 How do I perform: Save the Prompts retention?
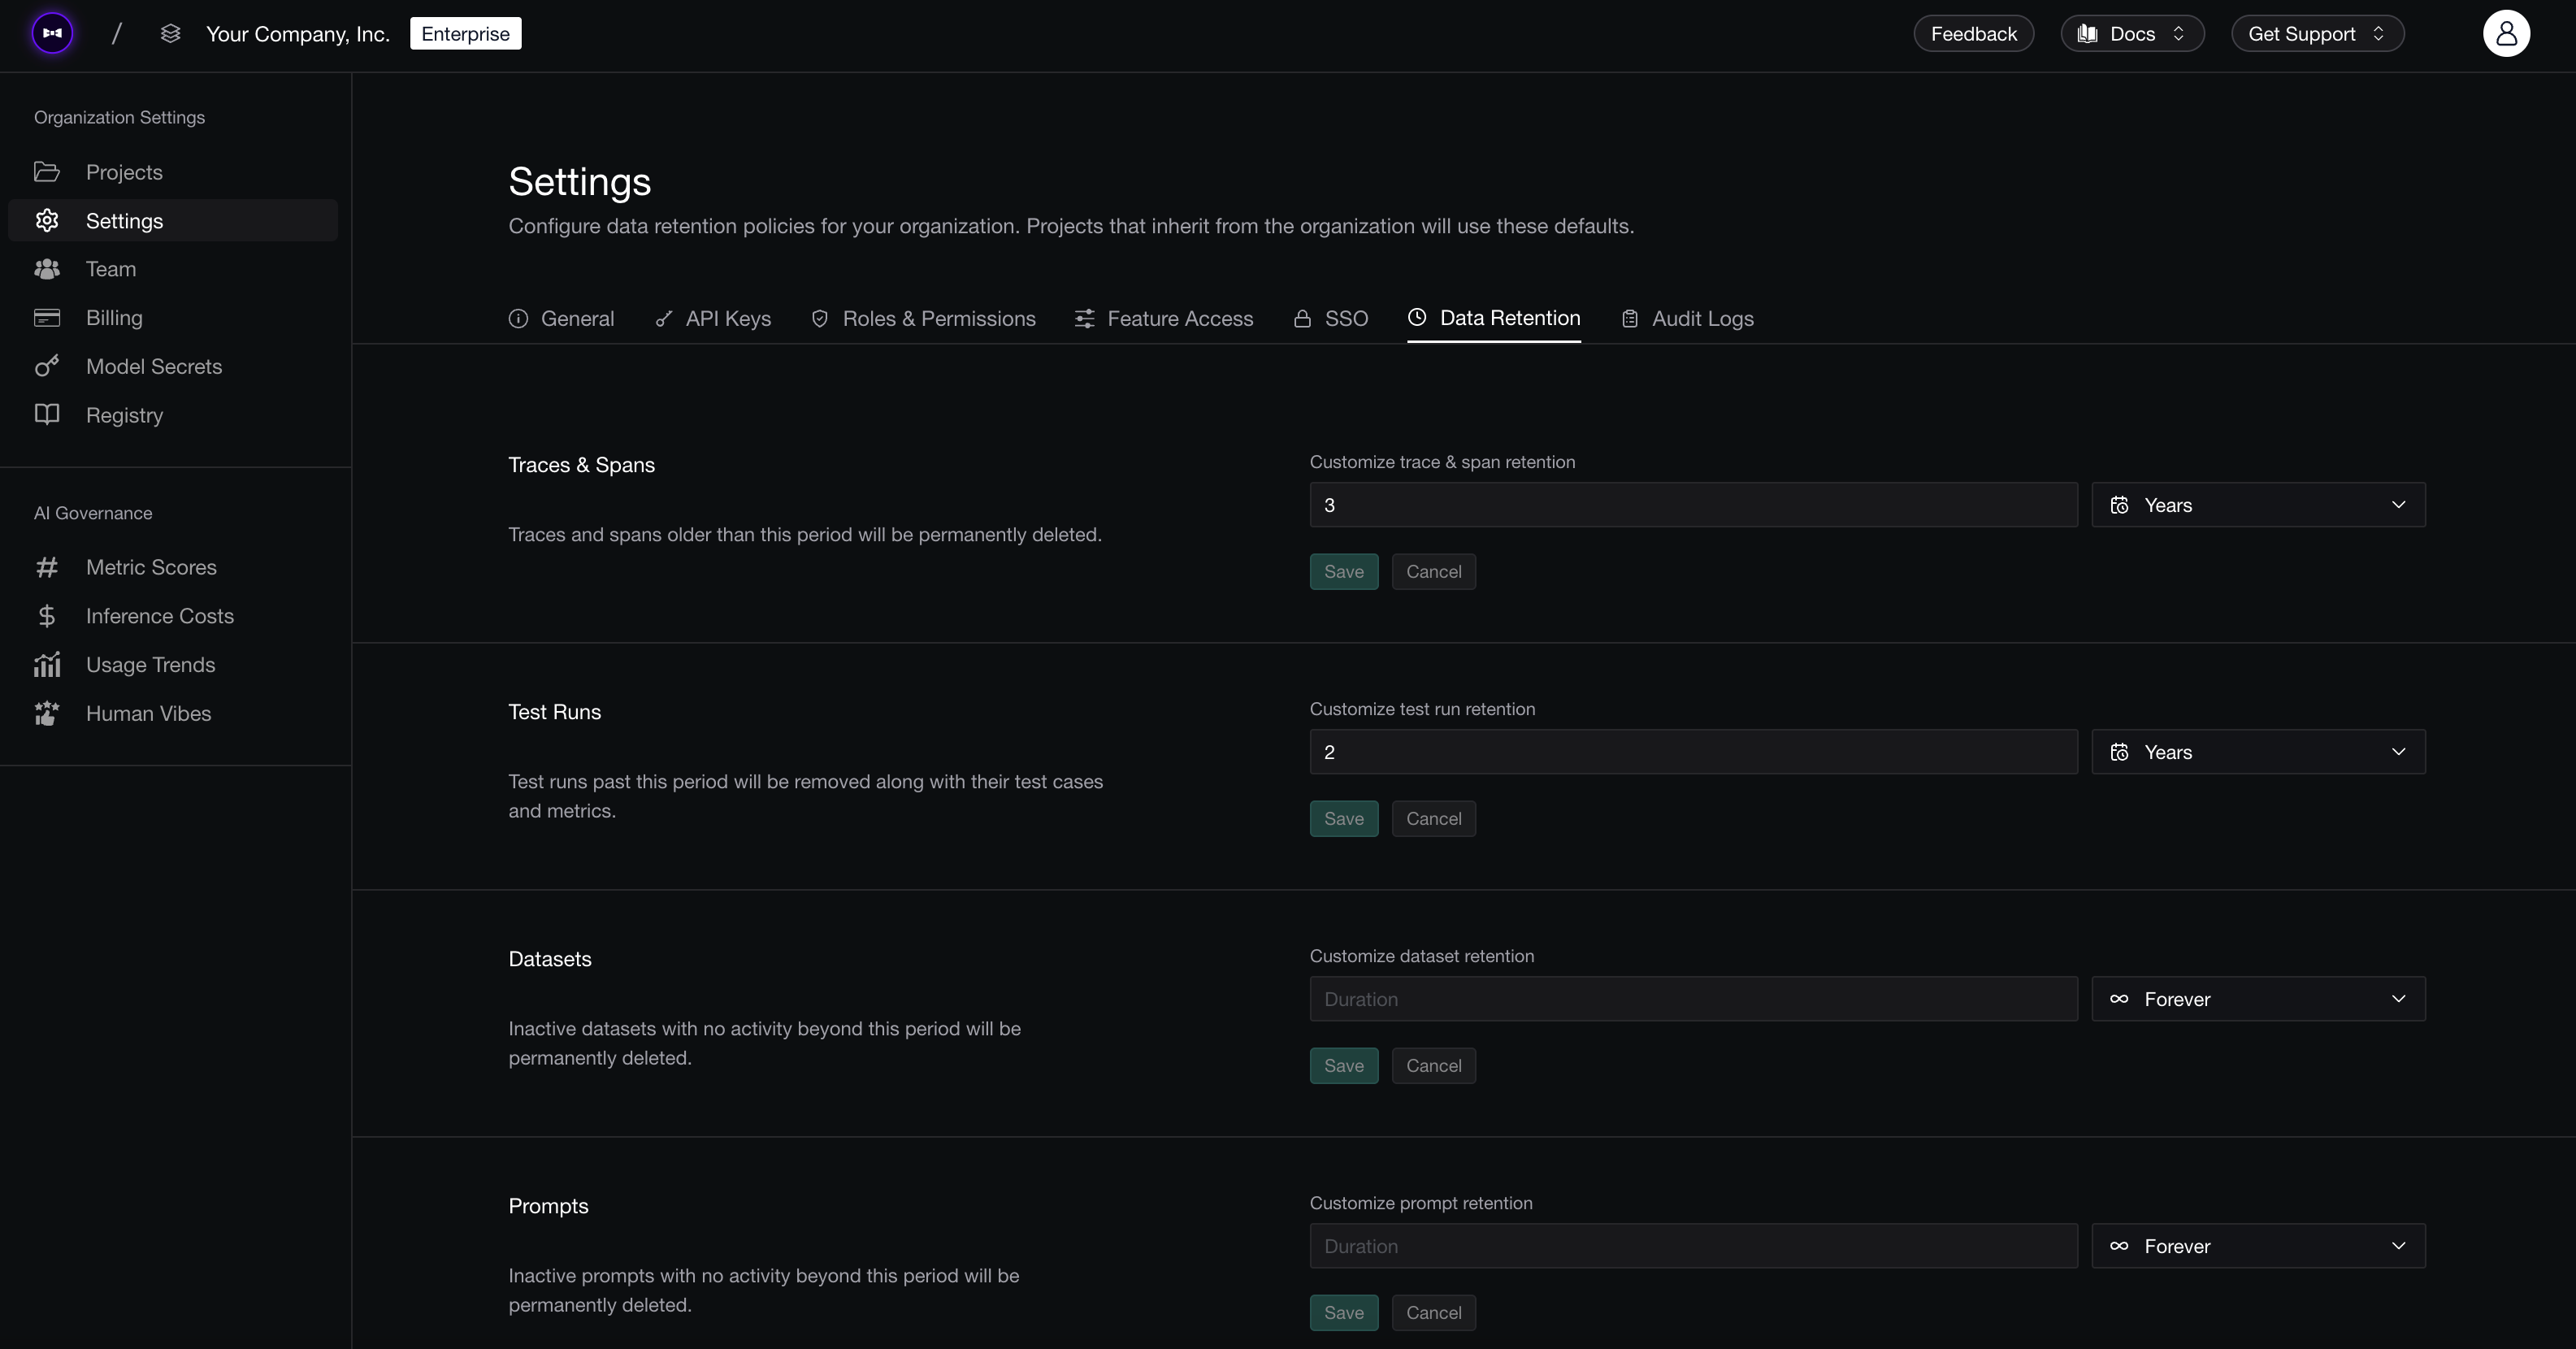tap(1344, 1313)
